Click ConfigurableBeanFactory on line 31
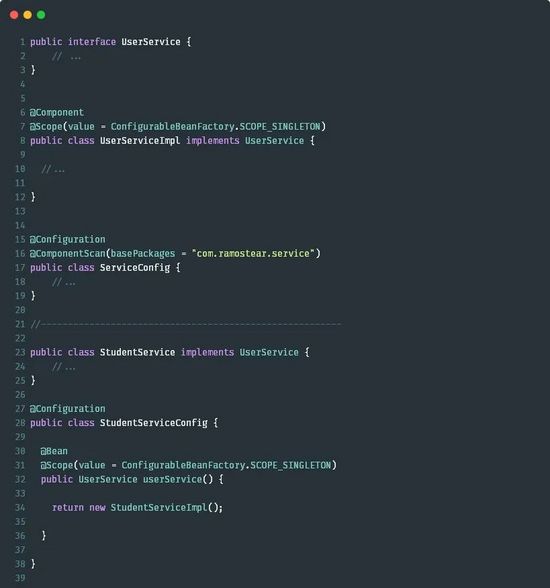 click(x=183, y=465)
